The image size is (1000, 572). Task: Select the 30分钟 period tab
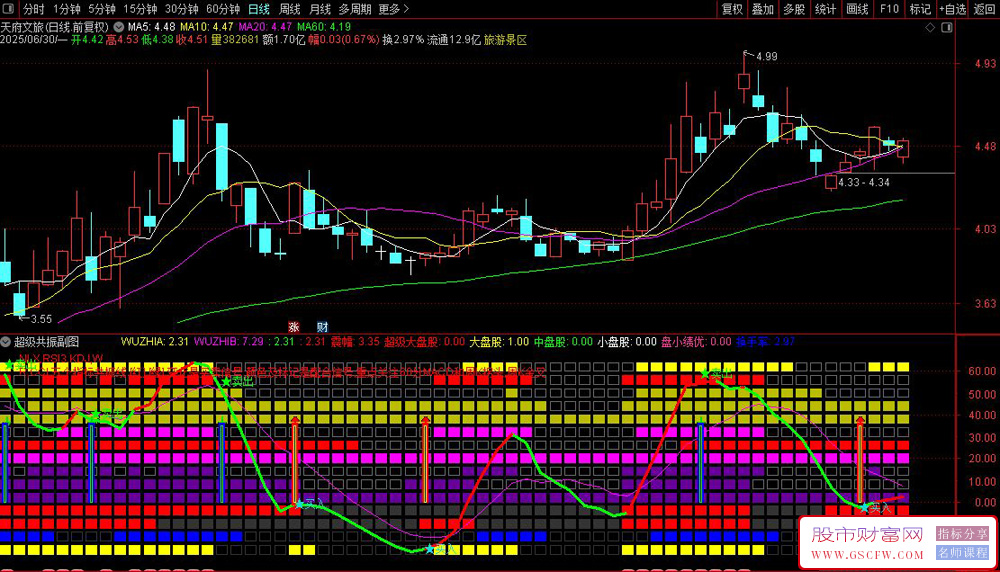[182, 9]
